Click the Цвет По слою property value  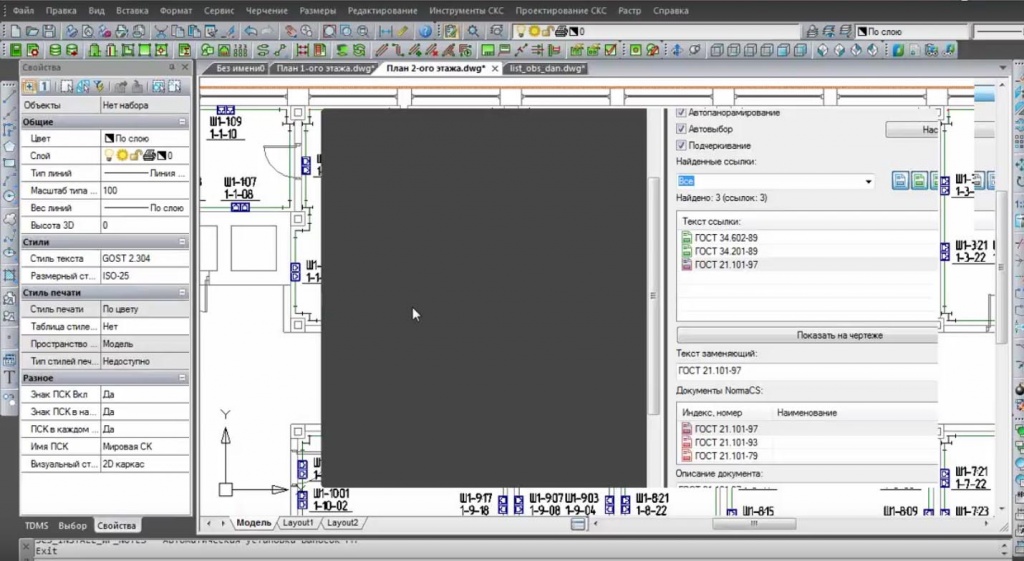click(x=144, y=138)
